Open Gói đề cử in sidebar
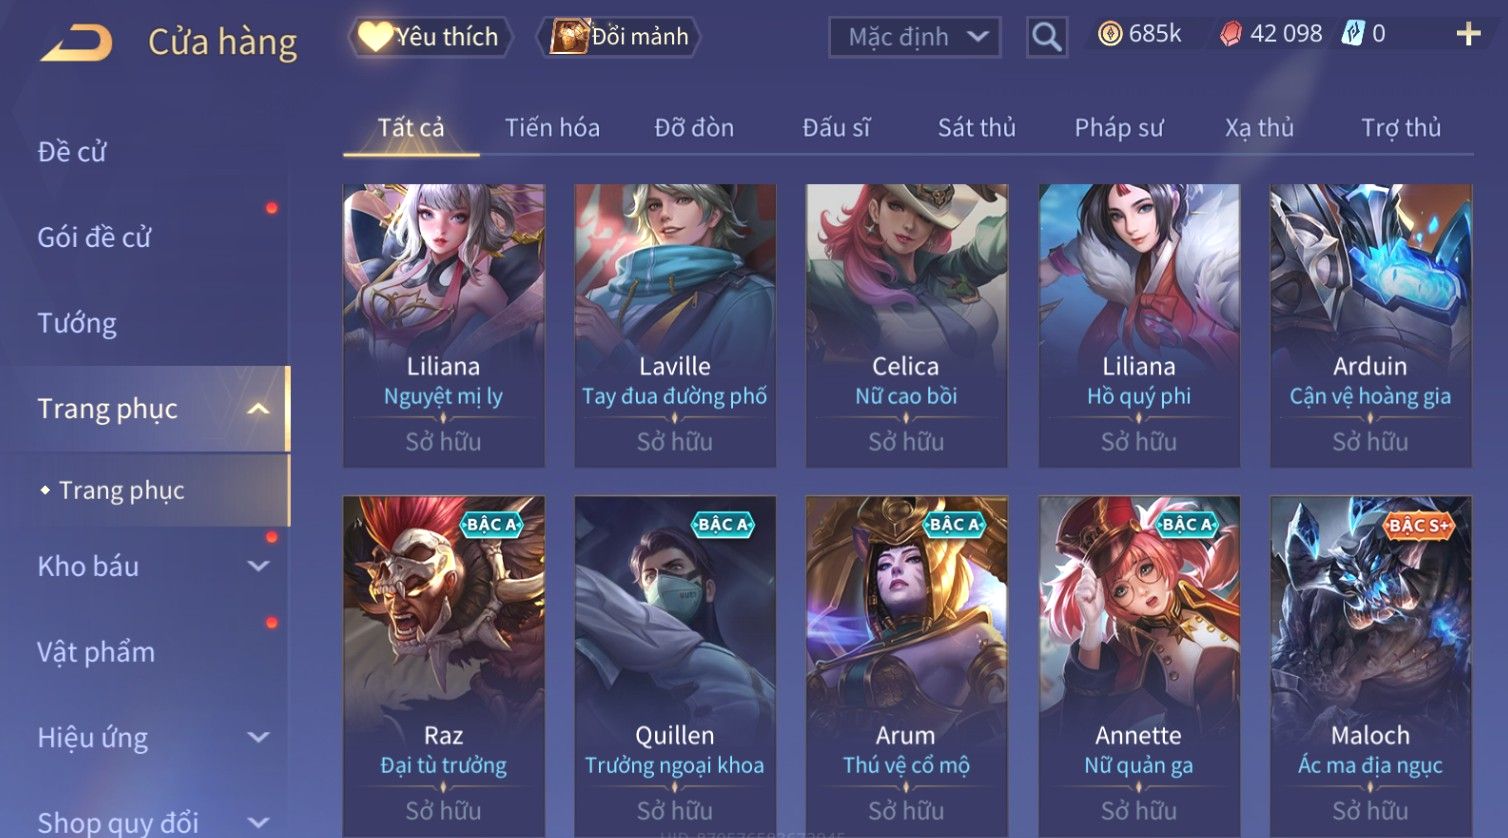The height and width of the screenshot is (838, 1508). (x=94, y=238)
